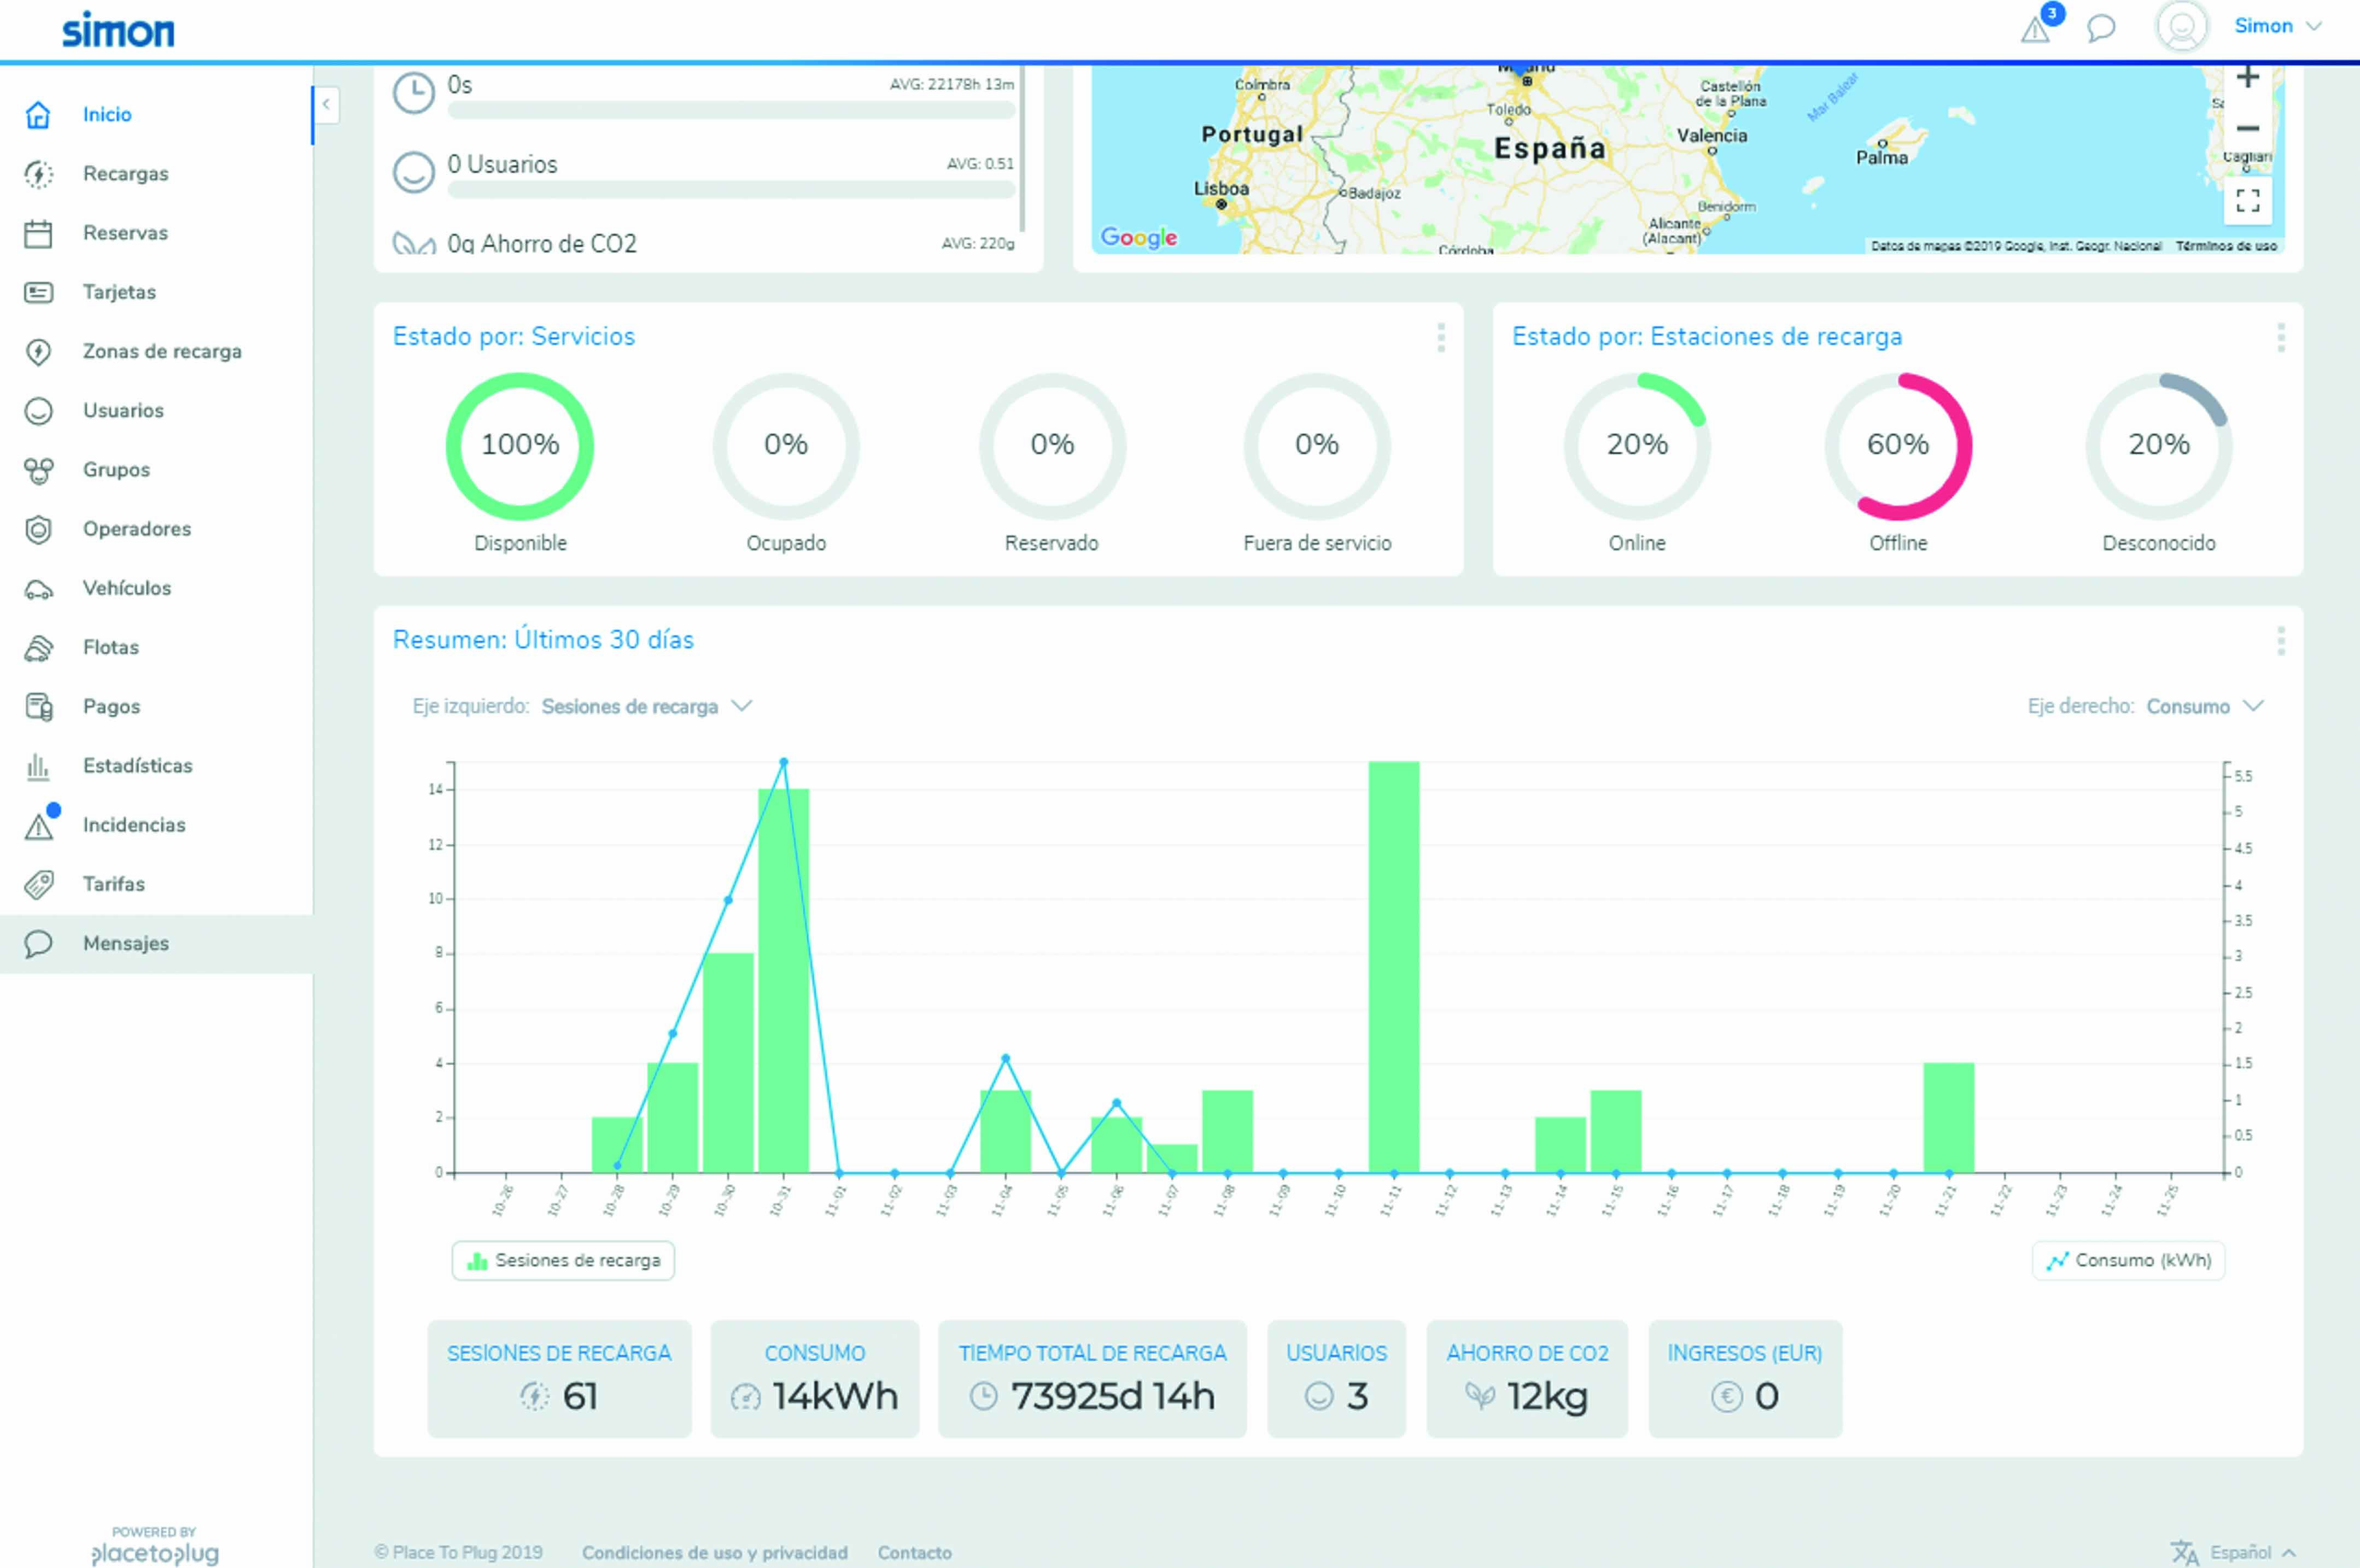Image resolution: width=2360 pixels, height=1568 pixels.
Task: Open the chat messages icon in header
Action: click(2101, 28)
